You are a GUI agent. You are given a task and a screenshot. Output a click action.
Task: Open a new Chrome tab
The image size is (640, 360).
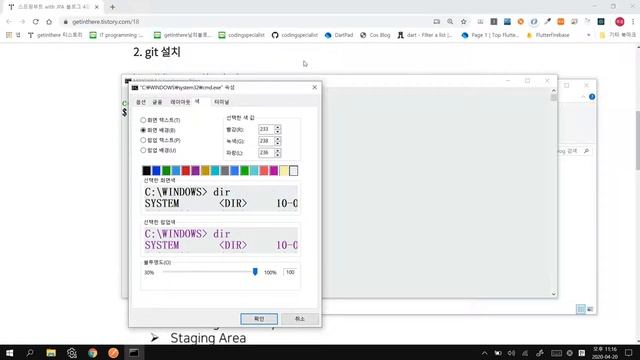112,7
